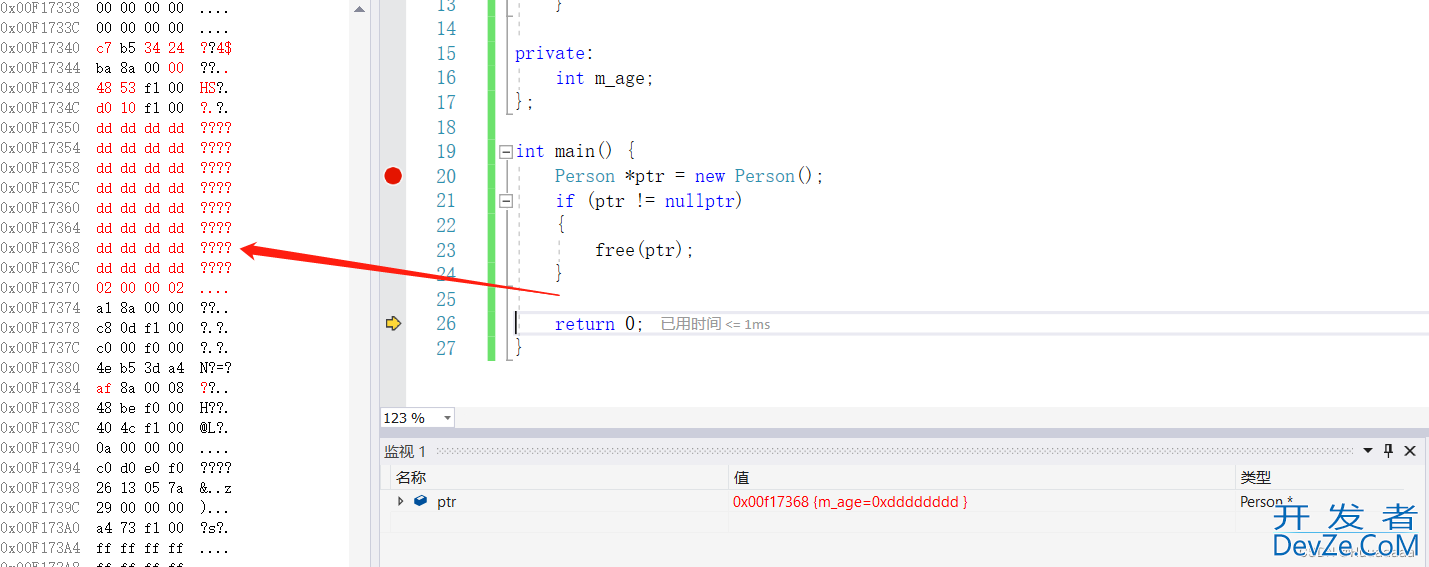Image resolution: width=1429 pixels, height=567 pixels.
Task: Open the 123 % zoom dropdown
Action: pos(447,418)
